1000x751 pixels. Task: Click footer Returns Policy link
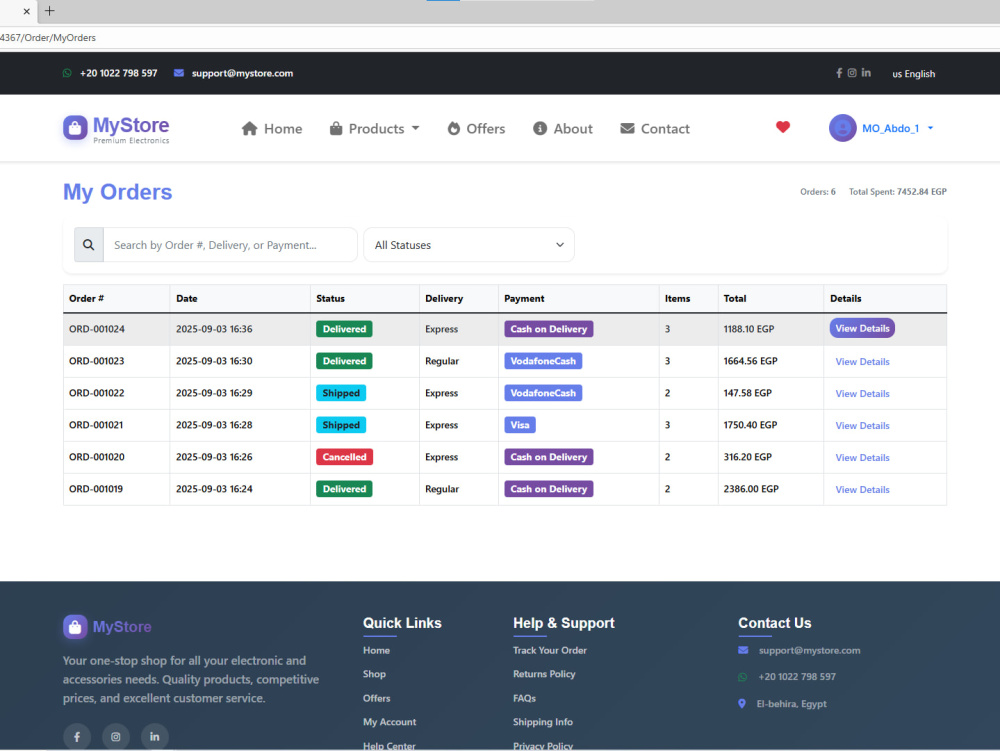[544, 674]
